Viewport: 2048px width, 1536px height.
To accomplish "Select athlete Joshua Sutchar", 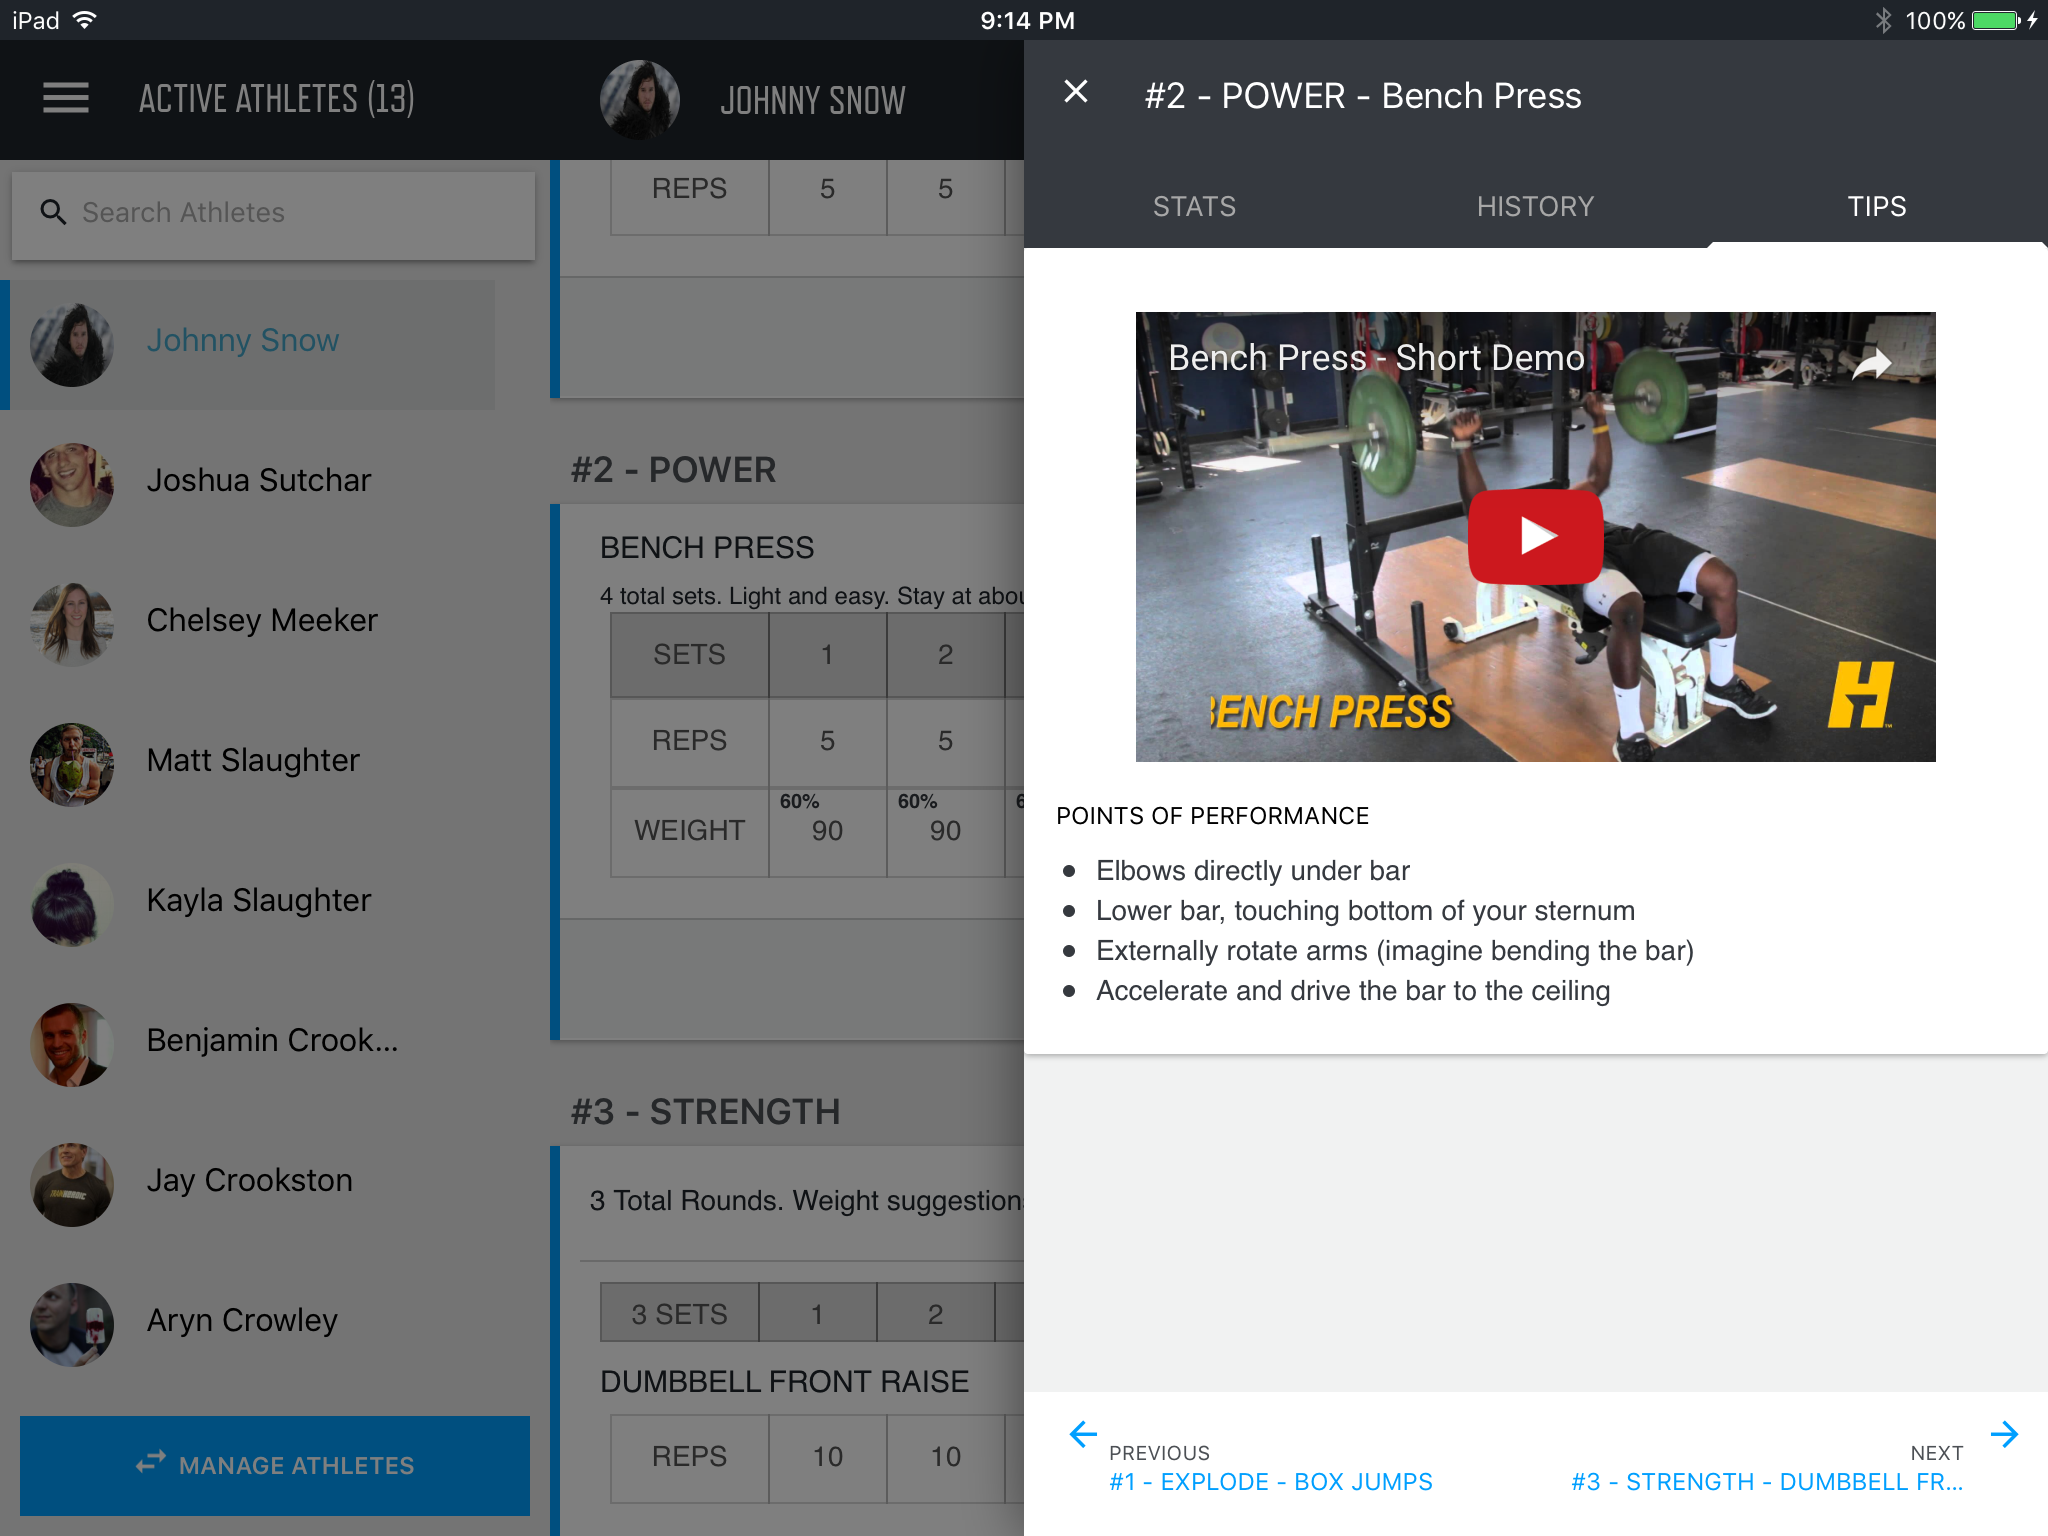I will pyautogui.click(x=258, y=481).
